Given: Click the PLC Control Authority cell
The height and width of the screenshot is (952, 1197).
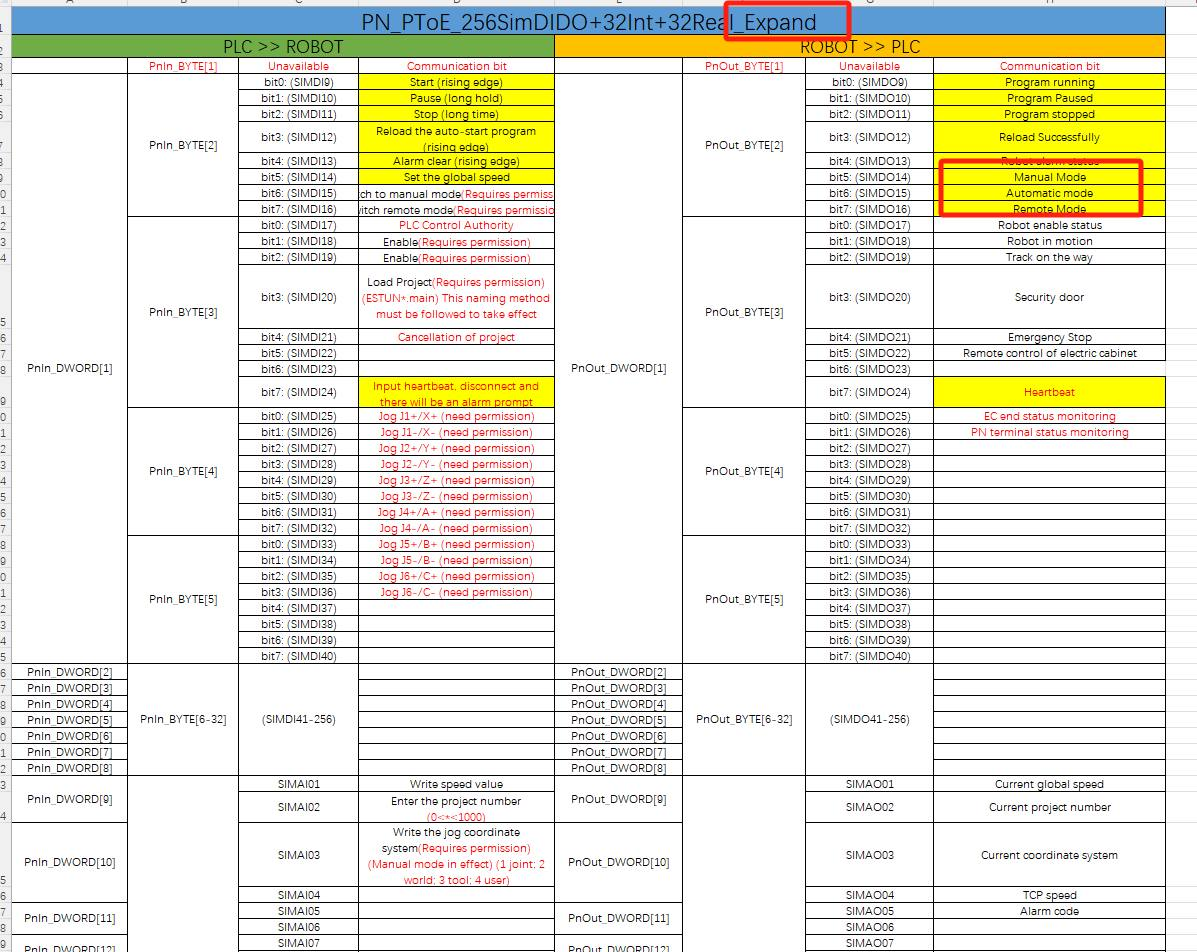Looking at the screenshot, I should coord(457,225).
